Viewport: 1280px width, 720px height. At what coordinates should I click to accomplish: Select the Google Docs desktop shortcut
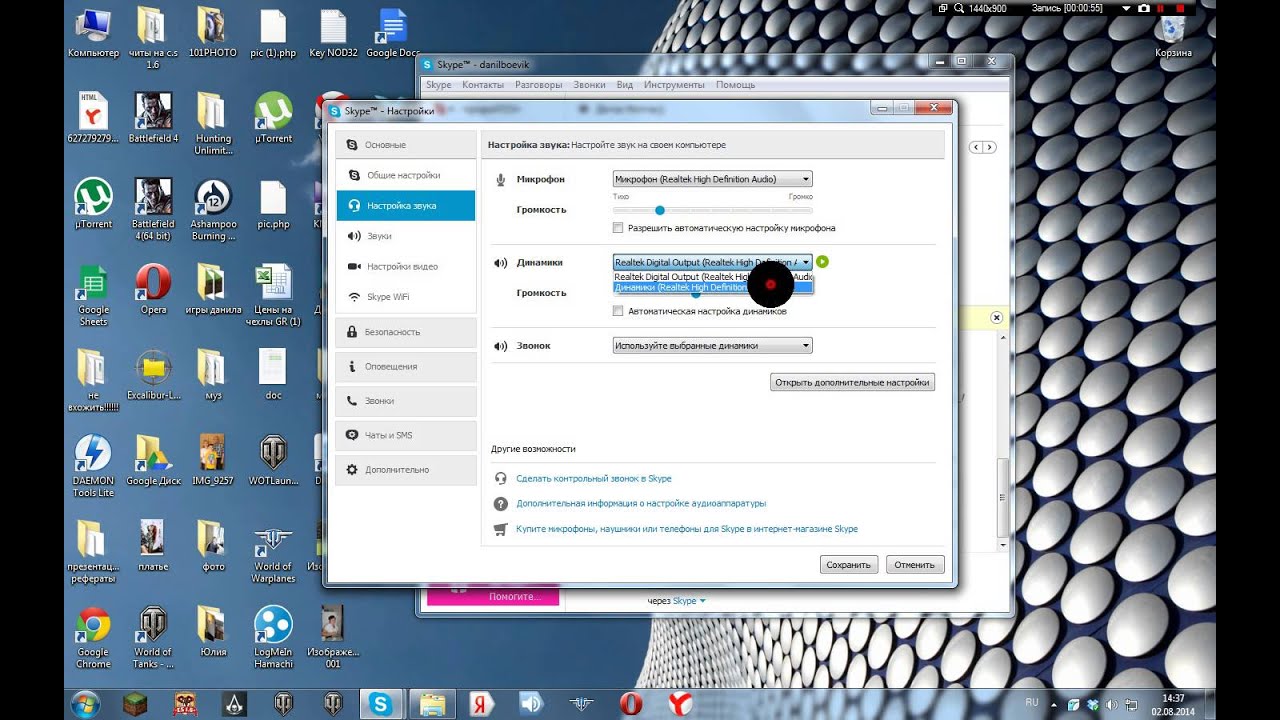[x=393, y=33]
